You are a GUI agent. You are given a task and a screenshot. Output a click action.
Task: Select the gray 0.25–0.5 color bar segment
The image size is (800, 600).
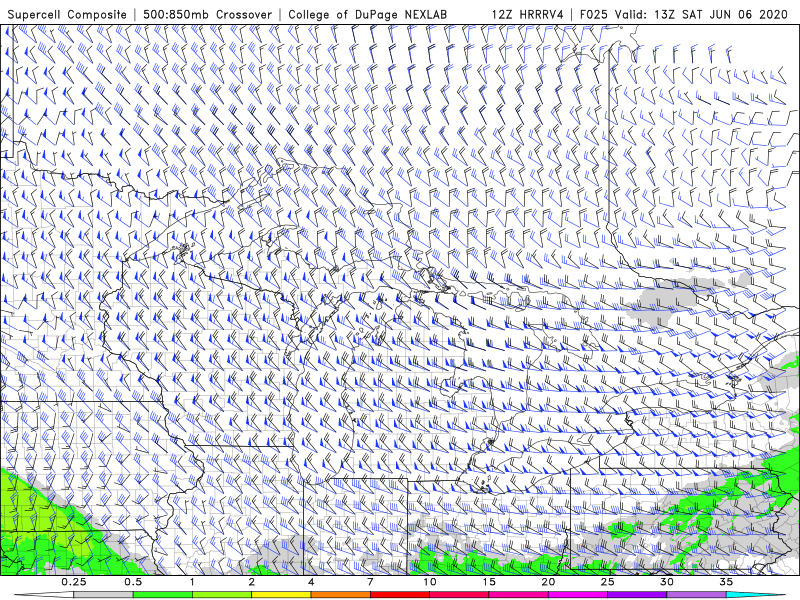coord(104,595)
